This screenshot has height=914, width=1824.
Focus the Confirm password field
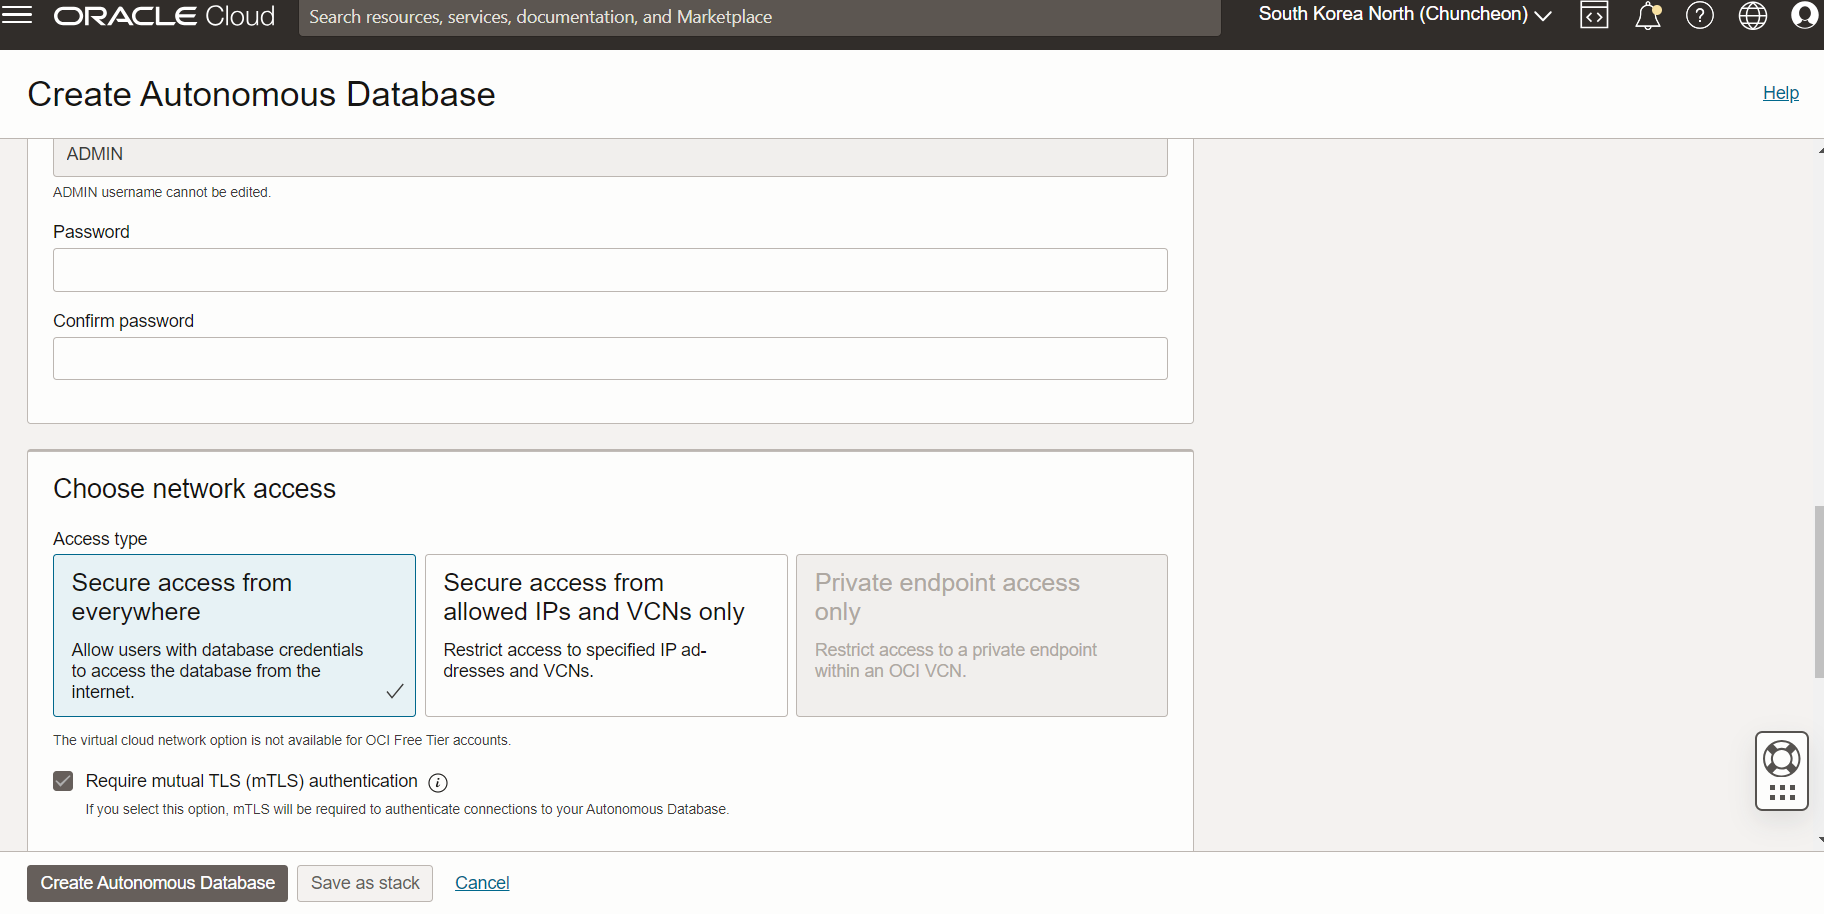click(x=610, y=358)
